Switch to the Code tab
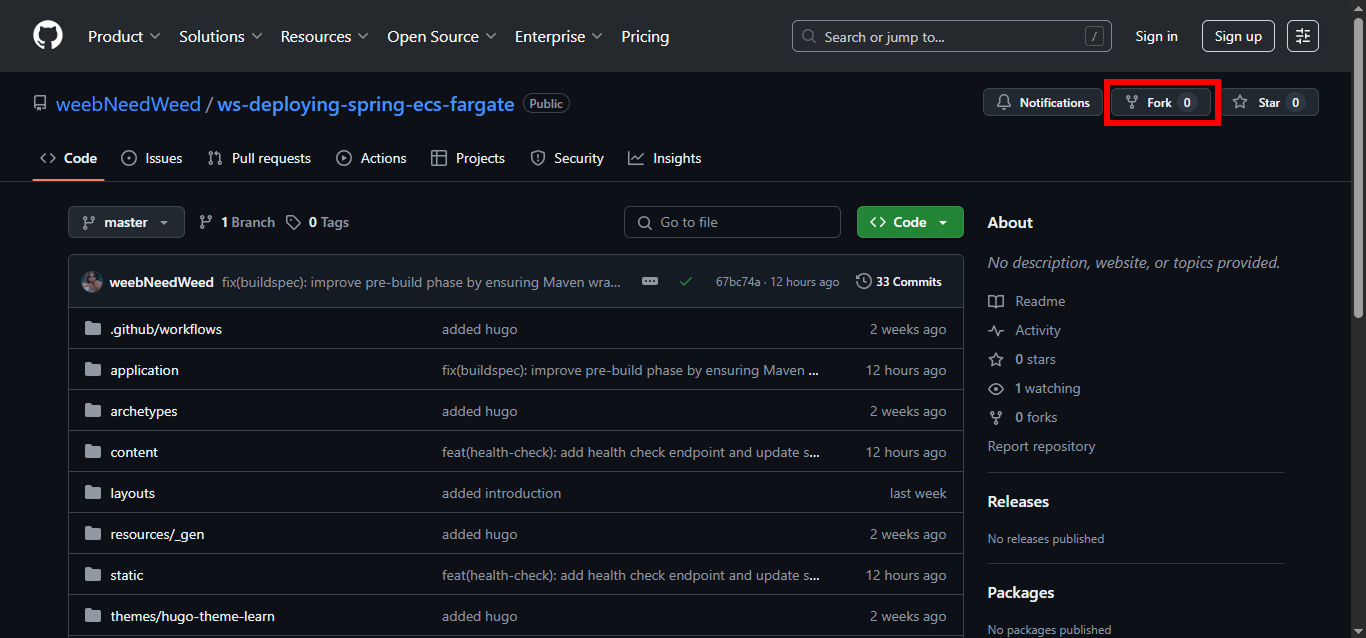This screenshot has width=1366, height=638. coord(69,158)
